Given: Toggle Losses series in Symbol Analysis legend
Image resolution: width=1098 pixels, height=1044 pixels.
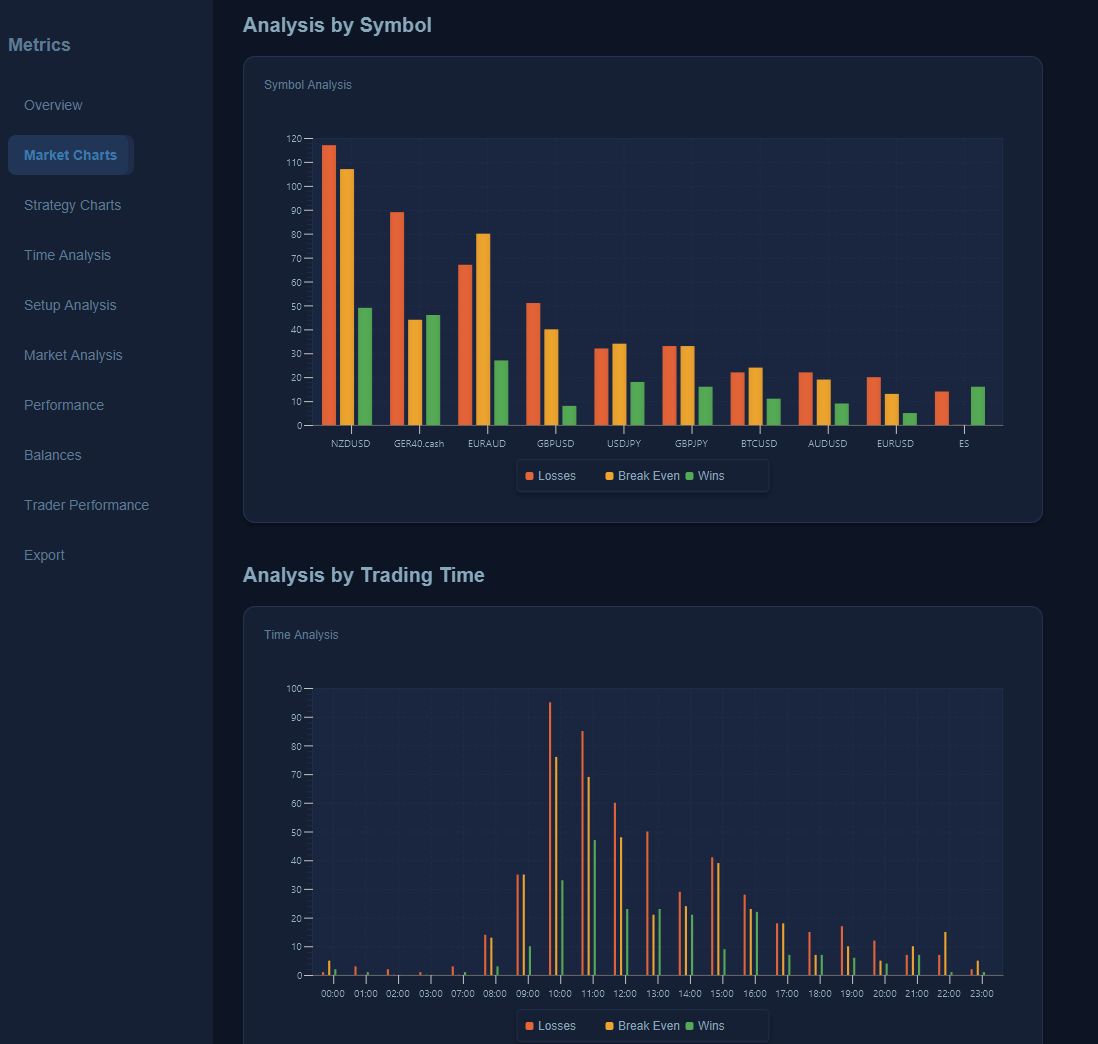Looking at the screenshot, I should pyautogui.click(x=551, y=476).
